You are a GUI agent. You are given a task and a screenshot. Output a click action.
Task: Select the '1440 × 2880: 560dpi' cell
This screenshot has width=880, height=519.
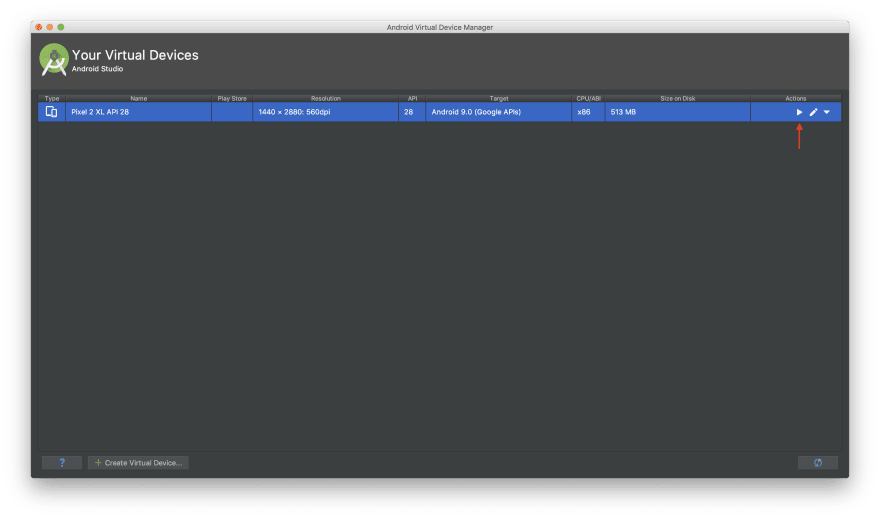click(x=326, y=112)
